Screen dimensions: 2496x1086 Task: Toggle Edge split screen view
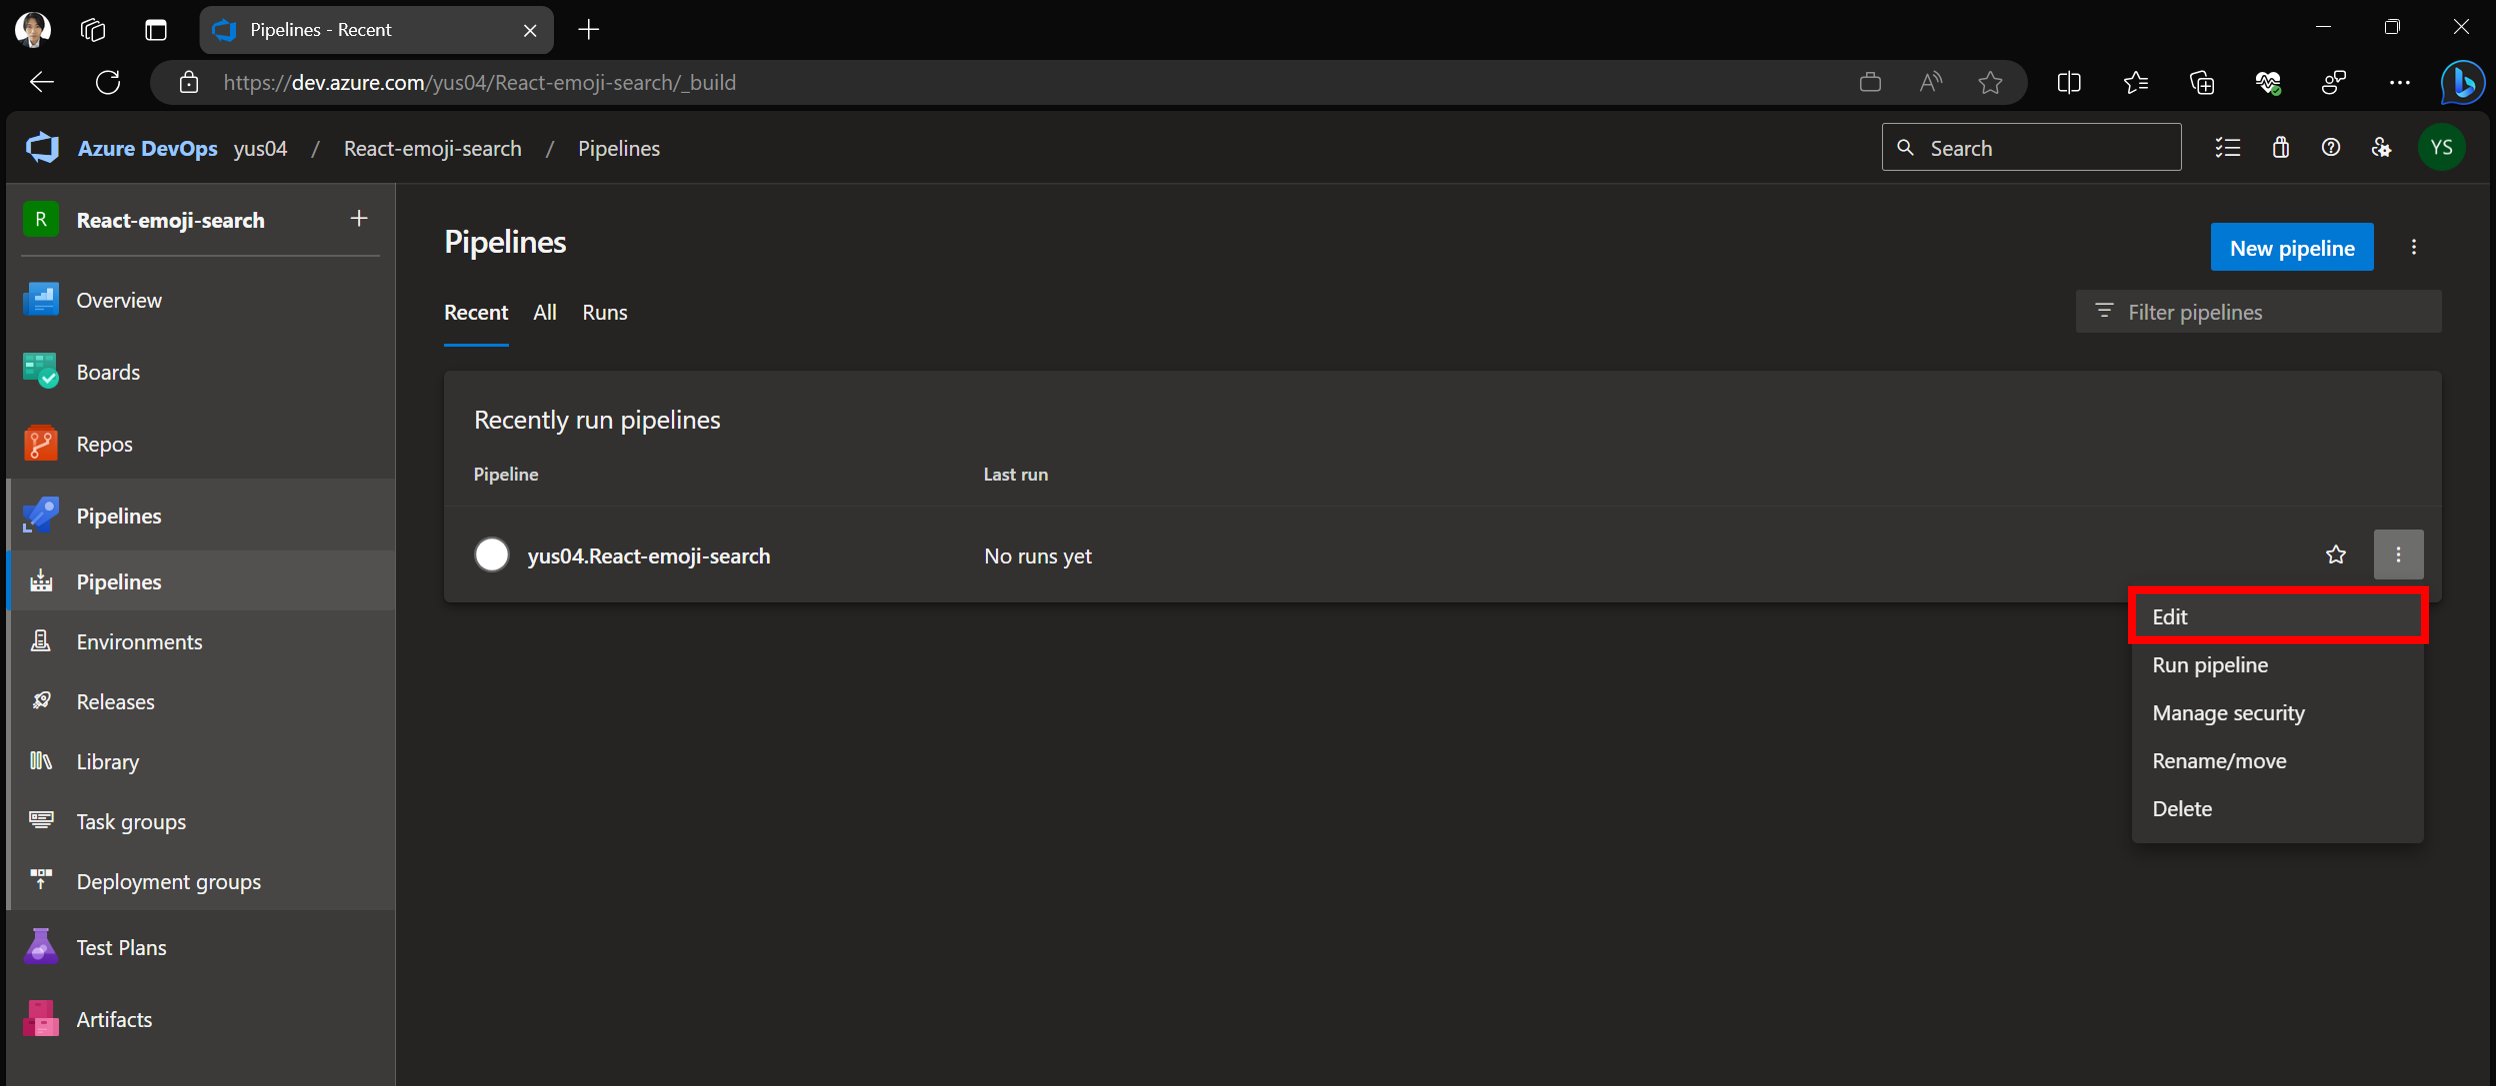(2069, 82)
